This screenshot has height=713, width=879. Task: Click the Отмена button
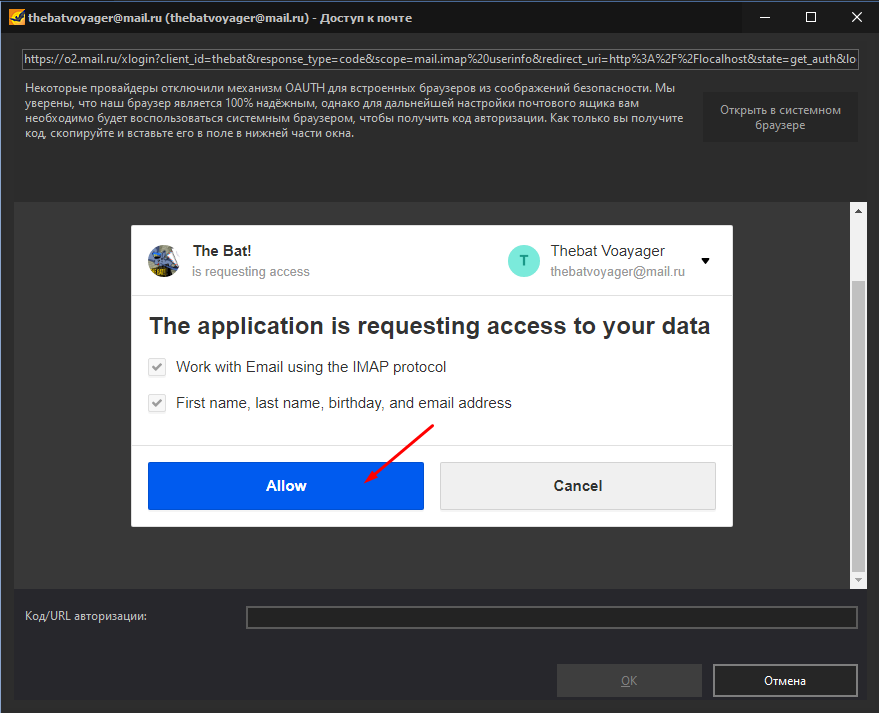coord(785,680)
